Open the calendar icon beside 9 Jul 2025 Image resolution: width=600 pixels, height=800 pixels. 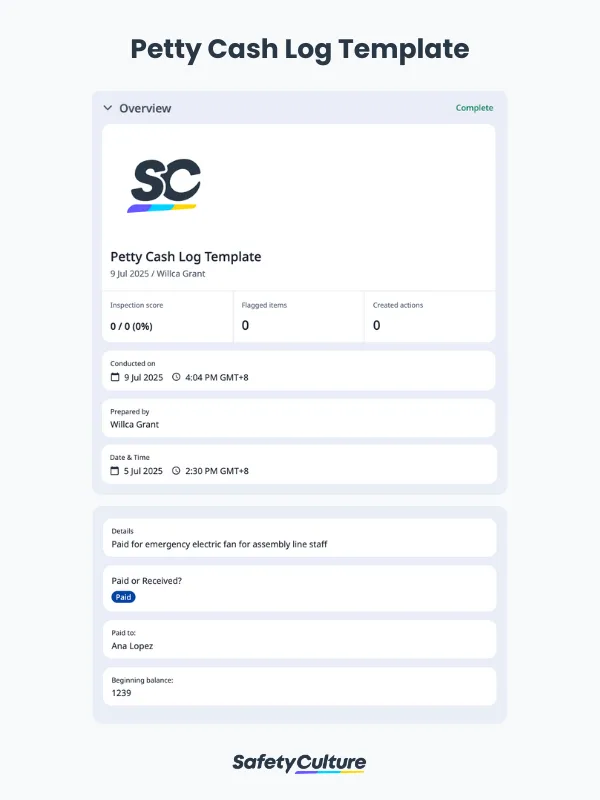point(117,377)
